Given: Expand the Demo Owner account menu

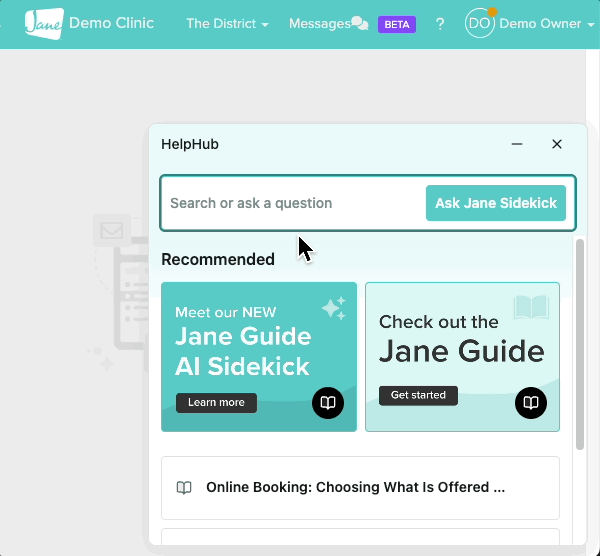Looking at the screenshot, I should click(x=546, y=24).
